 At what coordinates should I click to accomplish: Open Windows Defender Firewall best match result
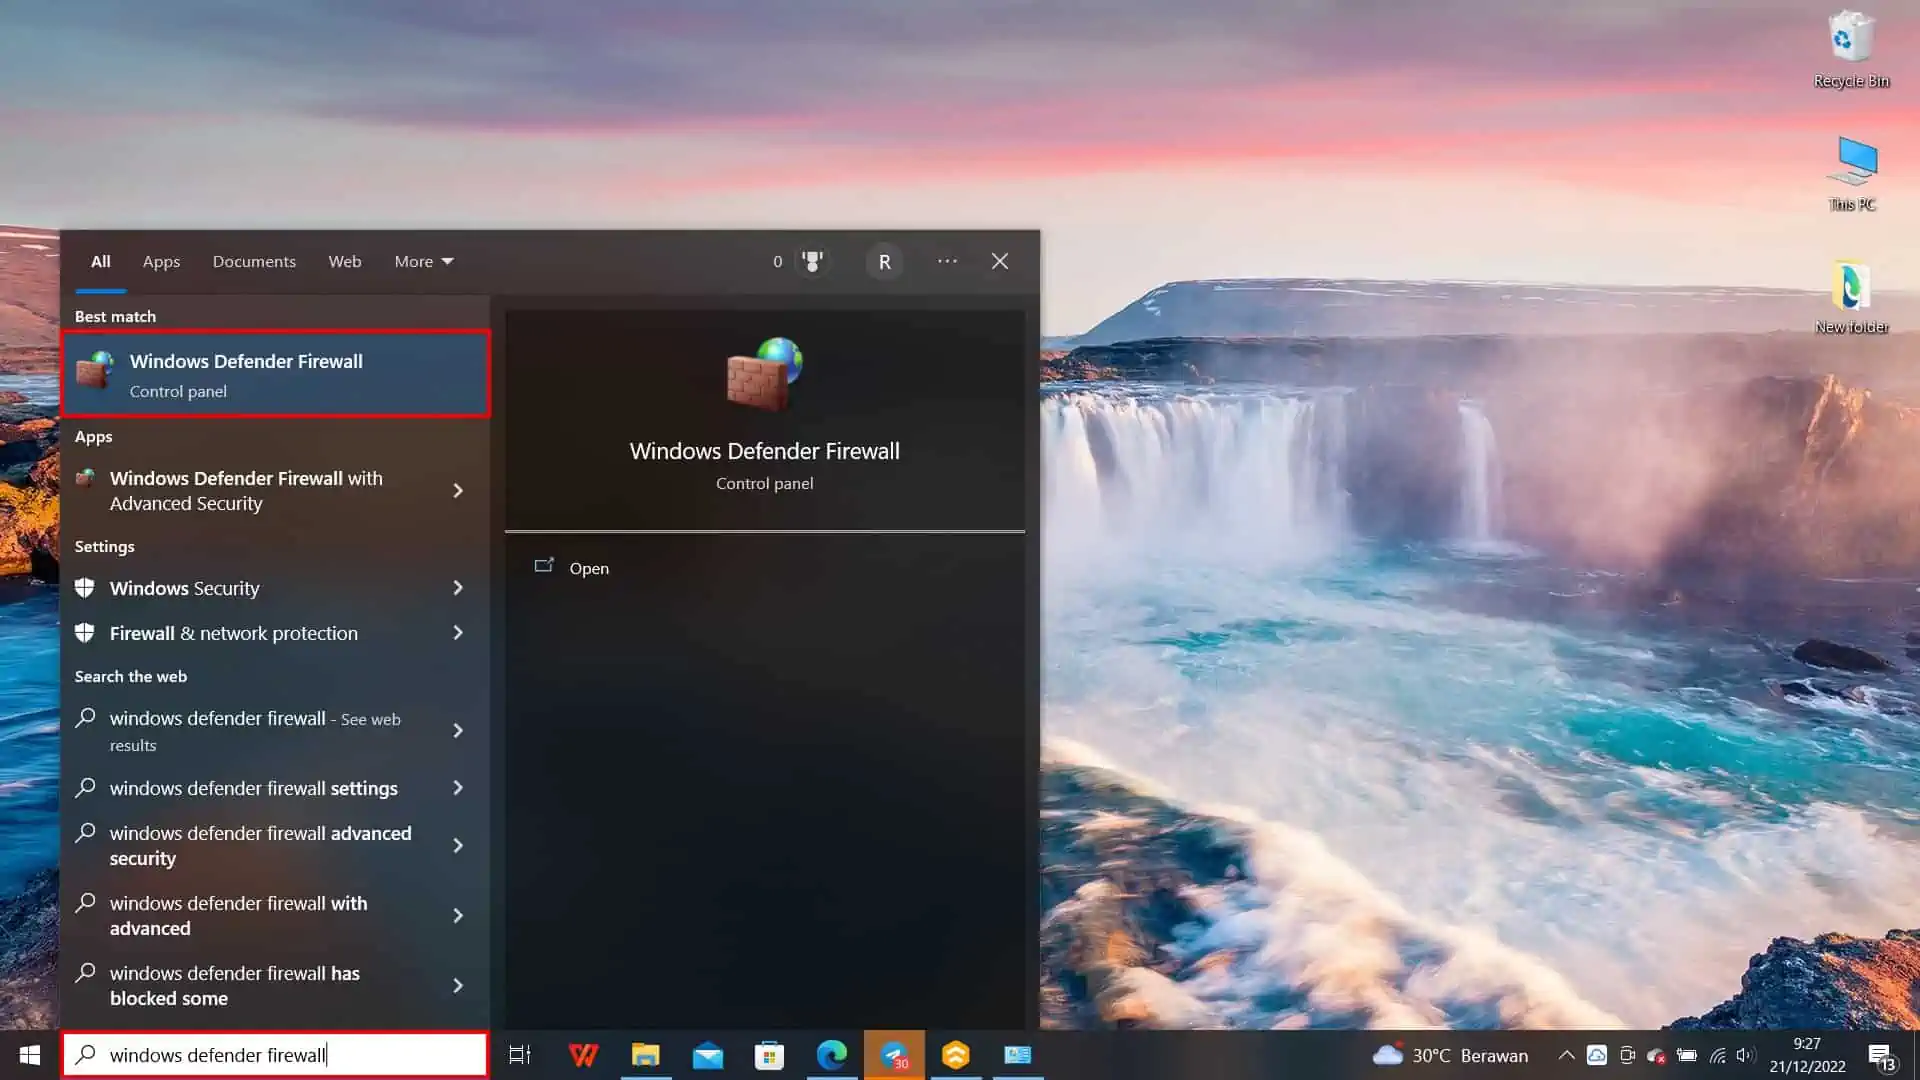click(276, 374)
